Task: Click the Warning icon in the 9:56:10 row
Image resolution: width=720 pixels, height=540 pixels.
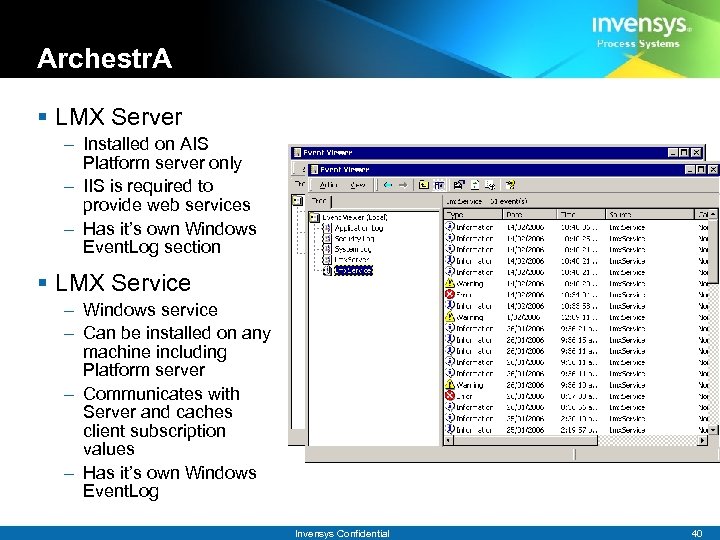Action: point(450,384)
